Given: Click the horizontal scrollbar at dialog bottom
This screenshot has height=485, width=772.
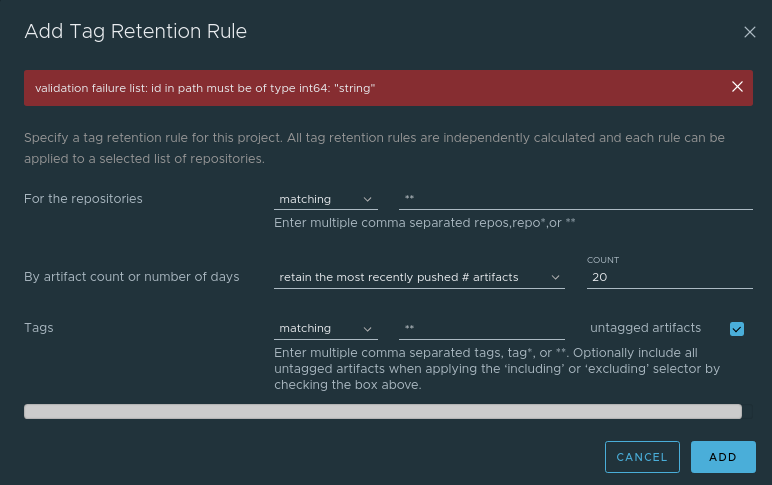Looking at the screenshot, I should [383, 412].
